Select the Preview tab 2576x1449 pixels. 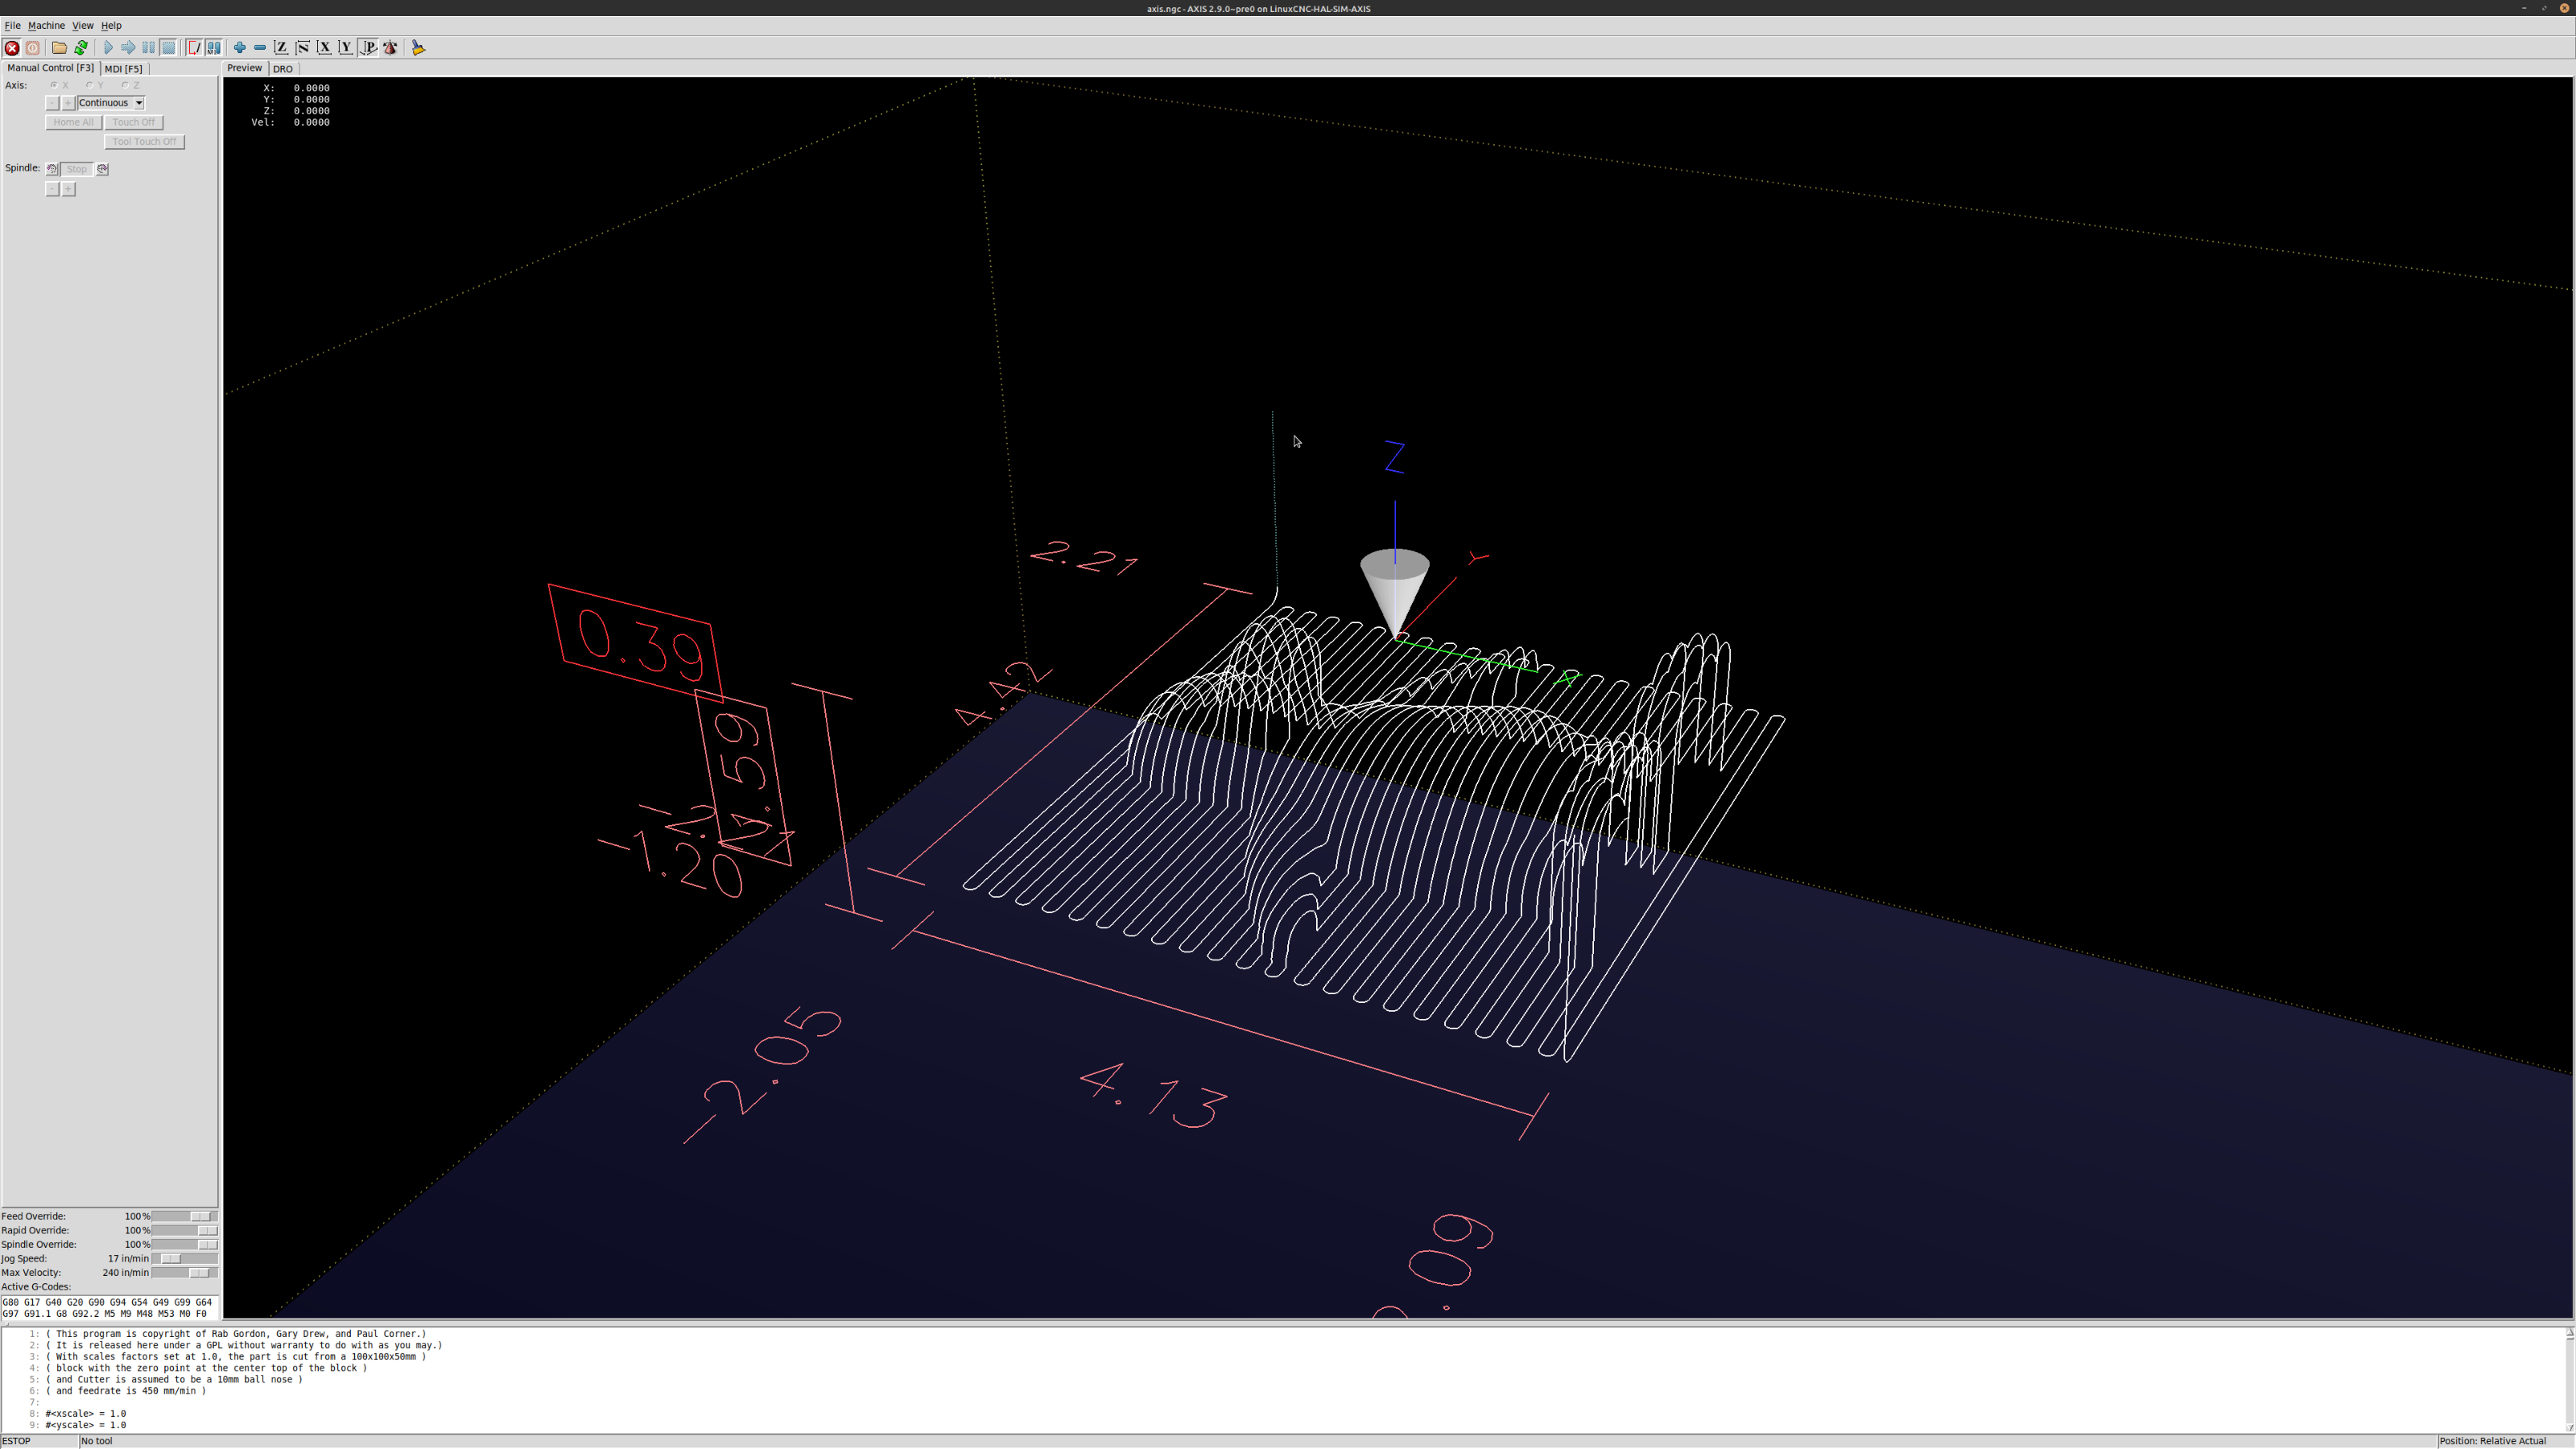point(244,68)
